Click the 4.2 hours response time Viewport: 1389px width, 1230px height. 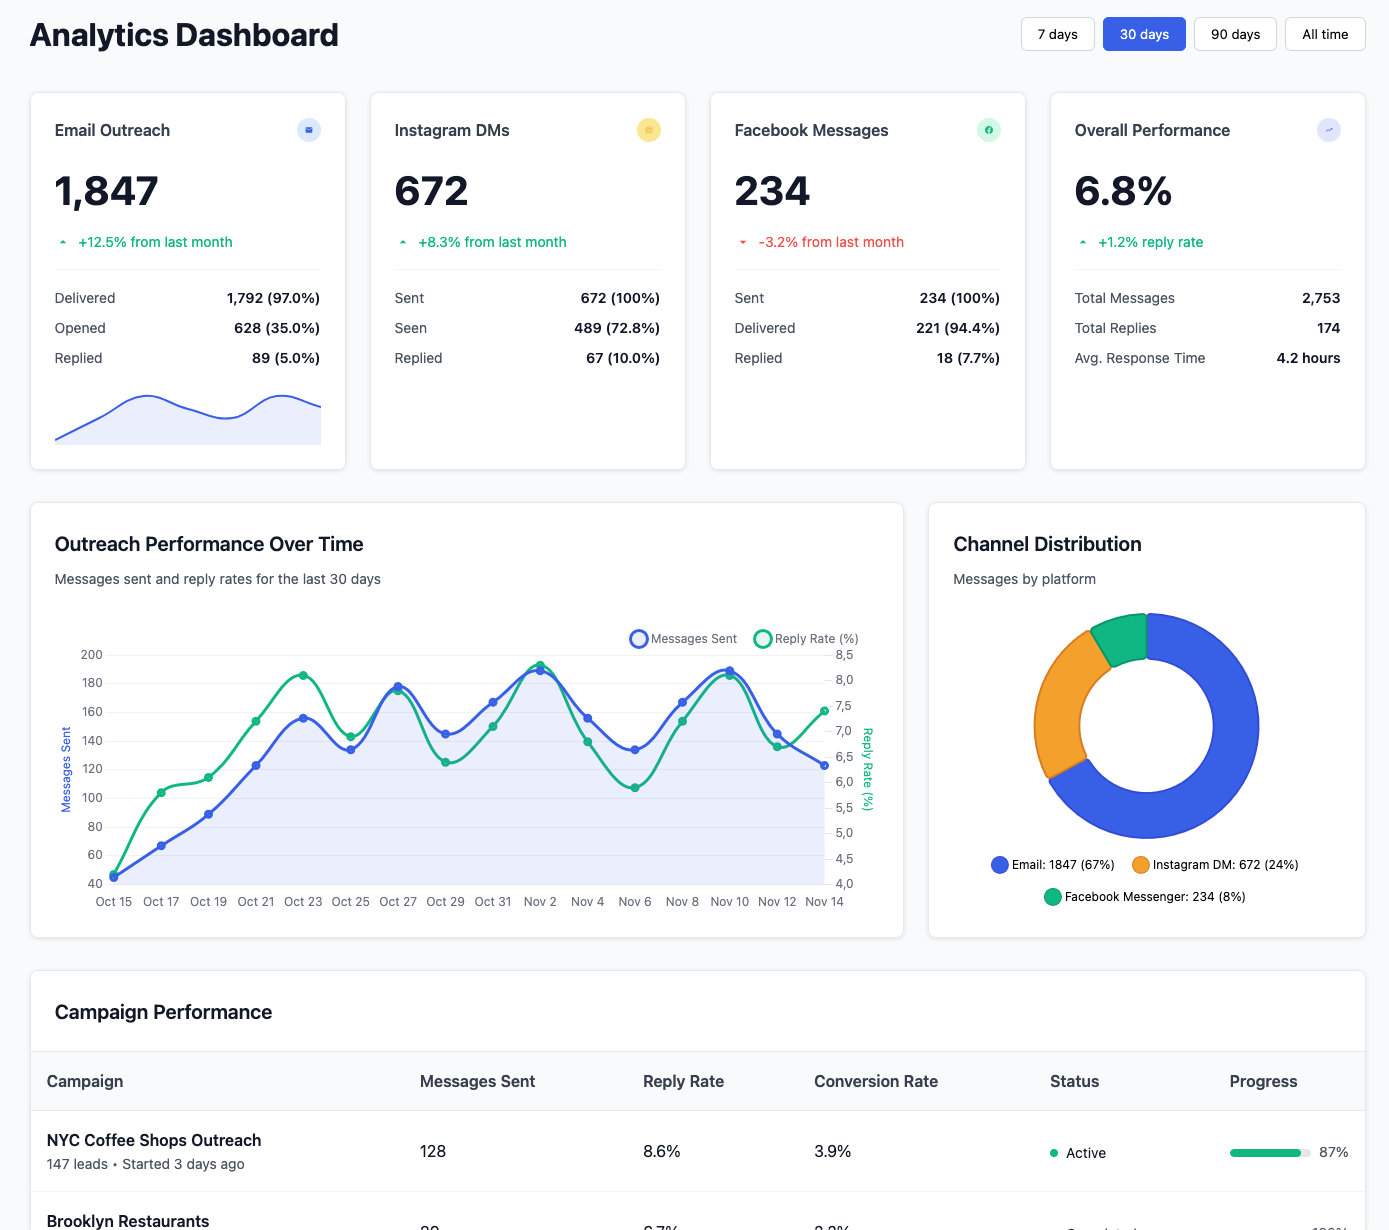click(x=1309, y=358)
